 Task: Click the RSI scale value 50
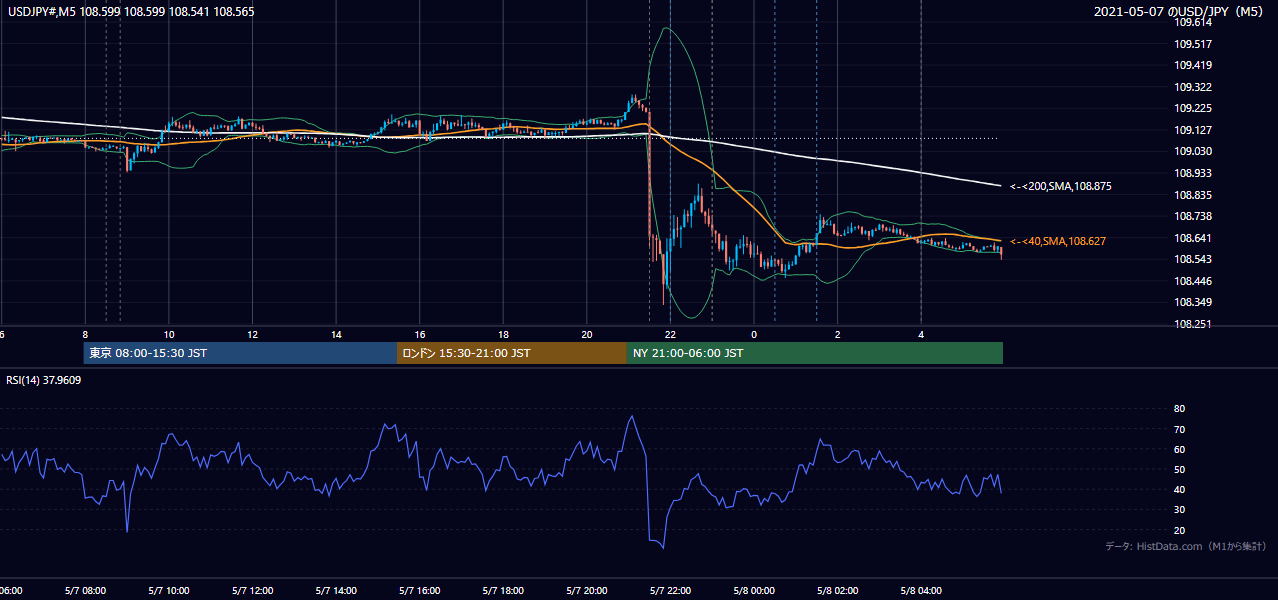pyautogui.click(x=1180, y=469)
